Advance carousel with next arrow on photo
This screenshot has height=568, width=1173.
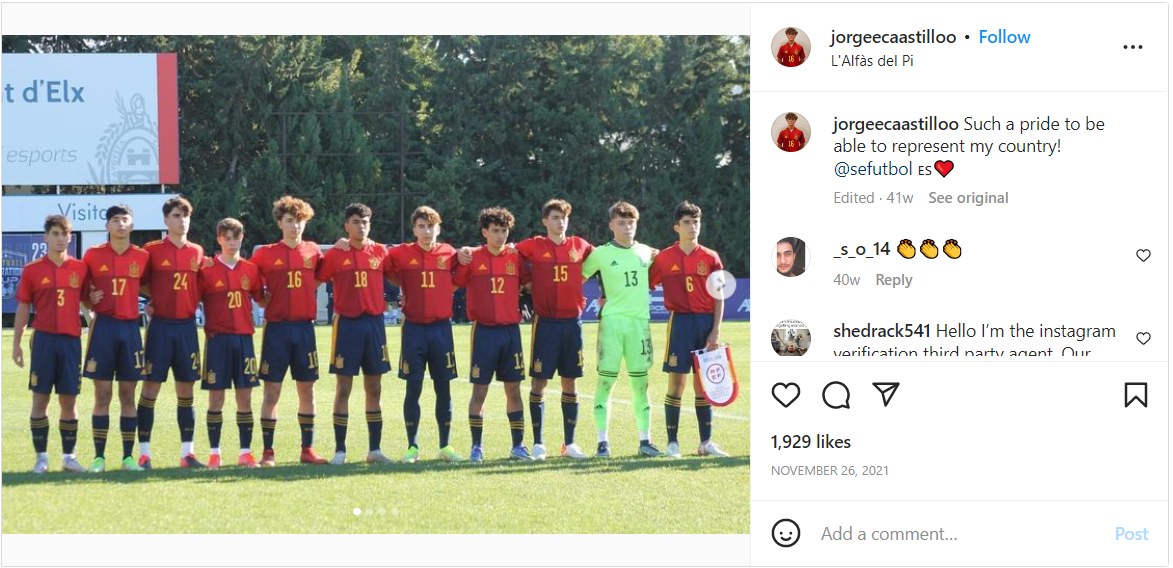coord(720,284)
